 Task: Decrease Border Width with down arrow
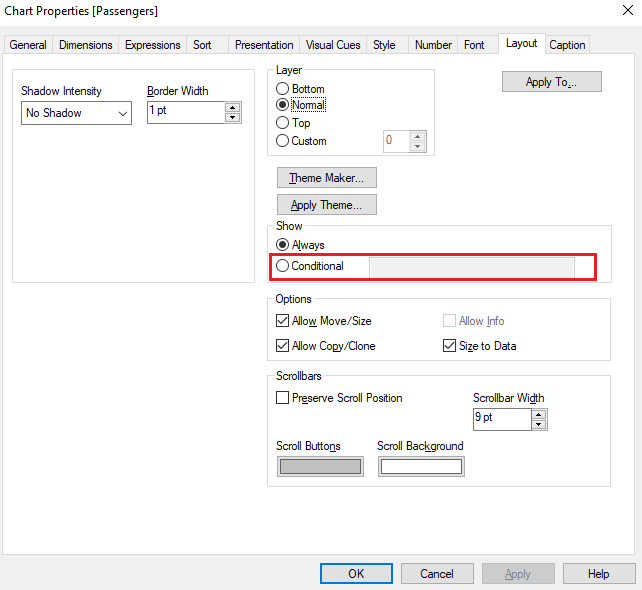[233, 118]
